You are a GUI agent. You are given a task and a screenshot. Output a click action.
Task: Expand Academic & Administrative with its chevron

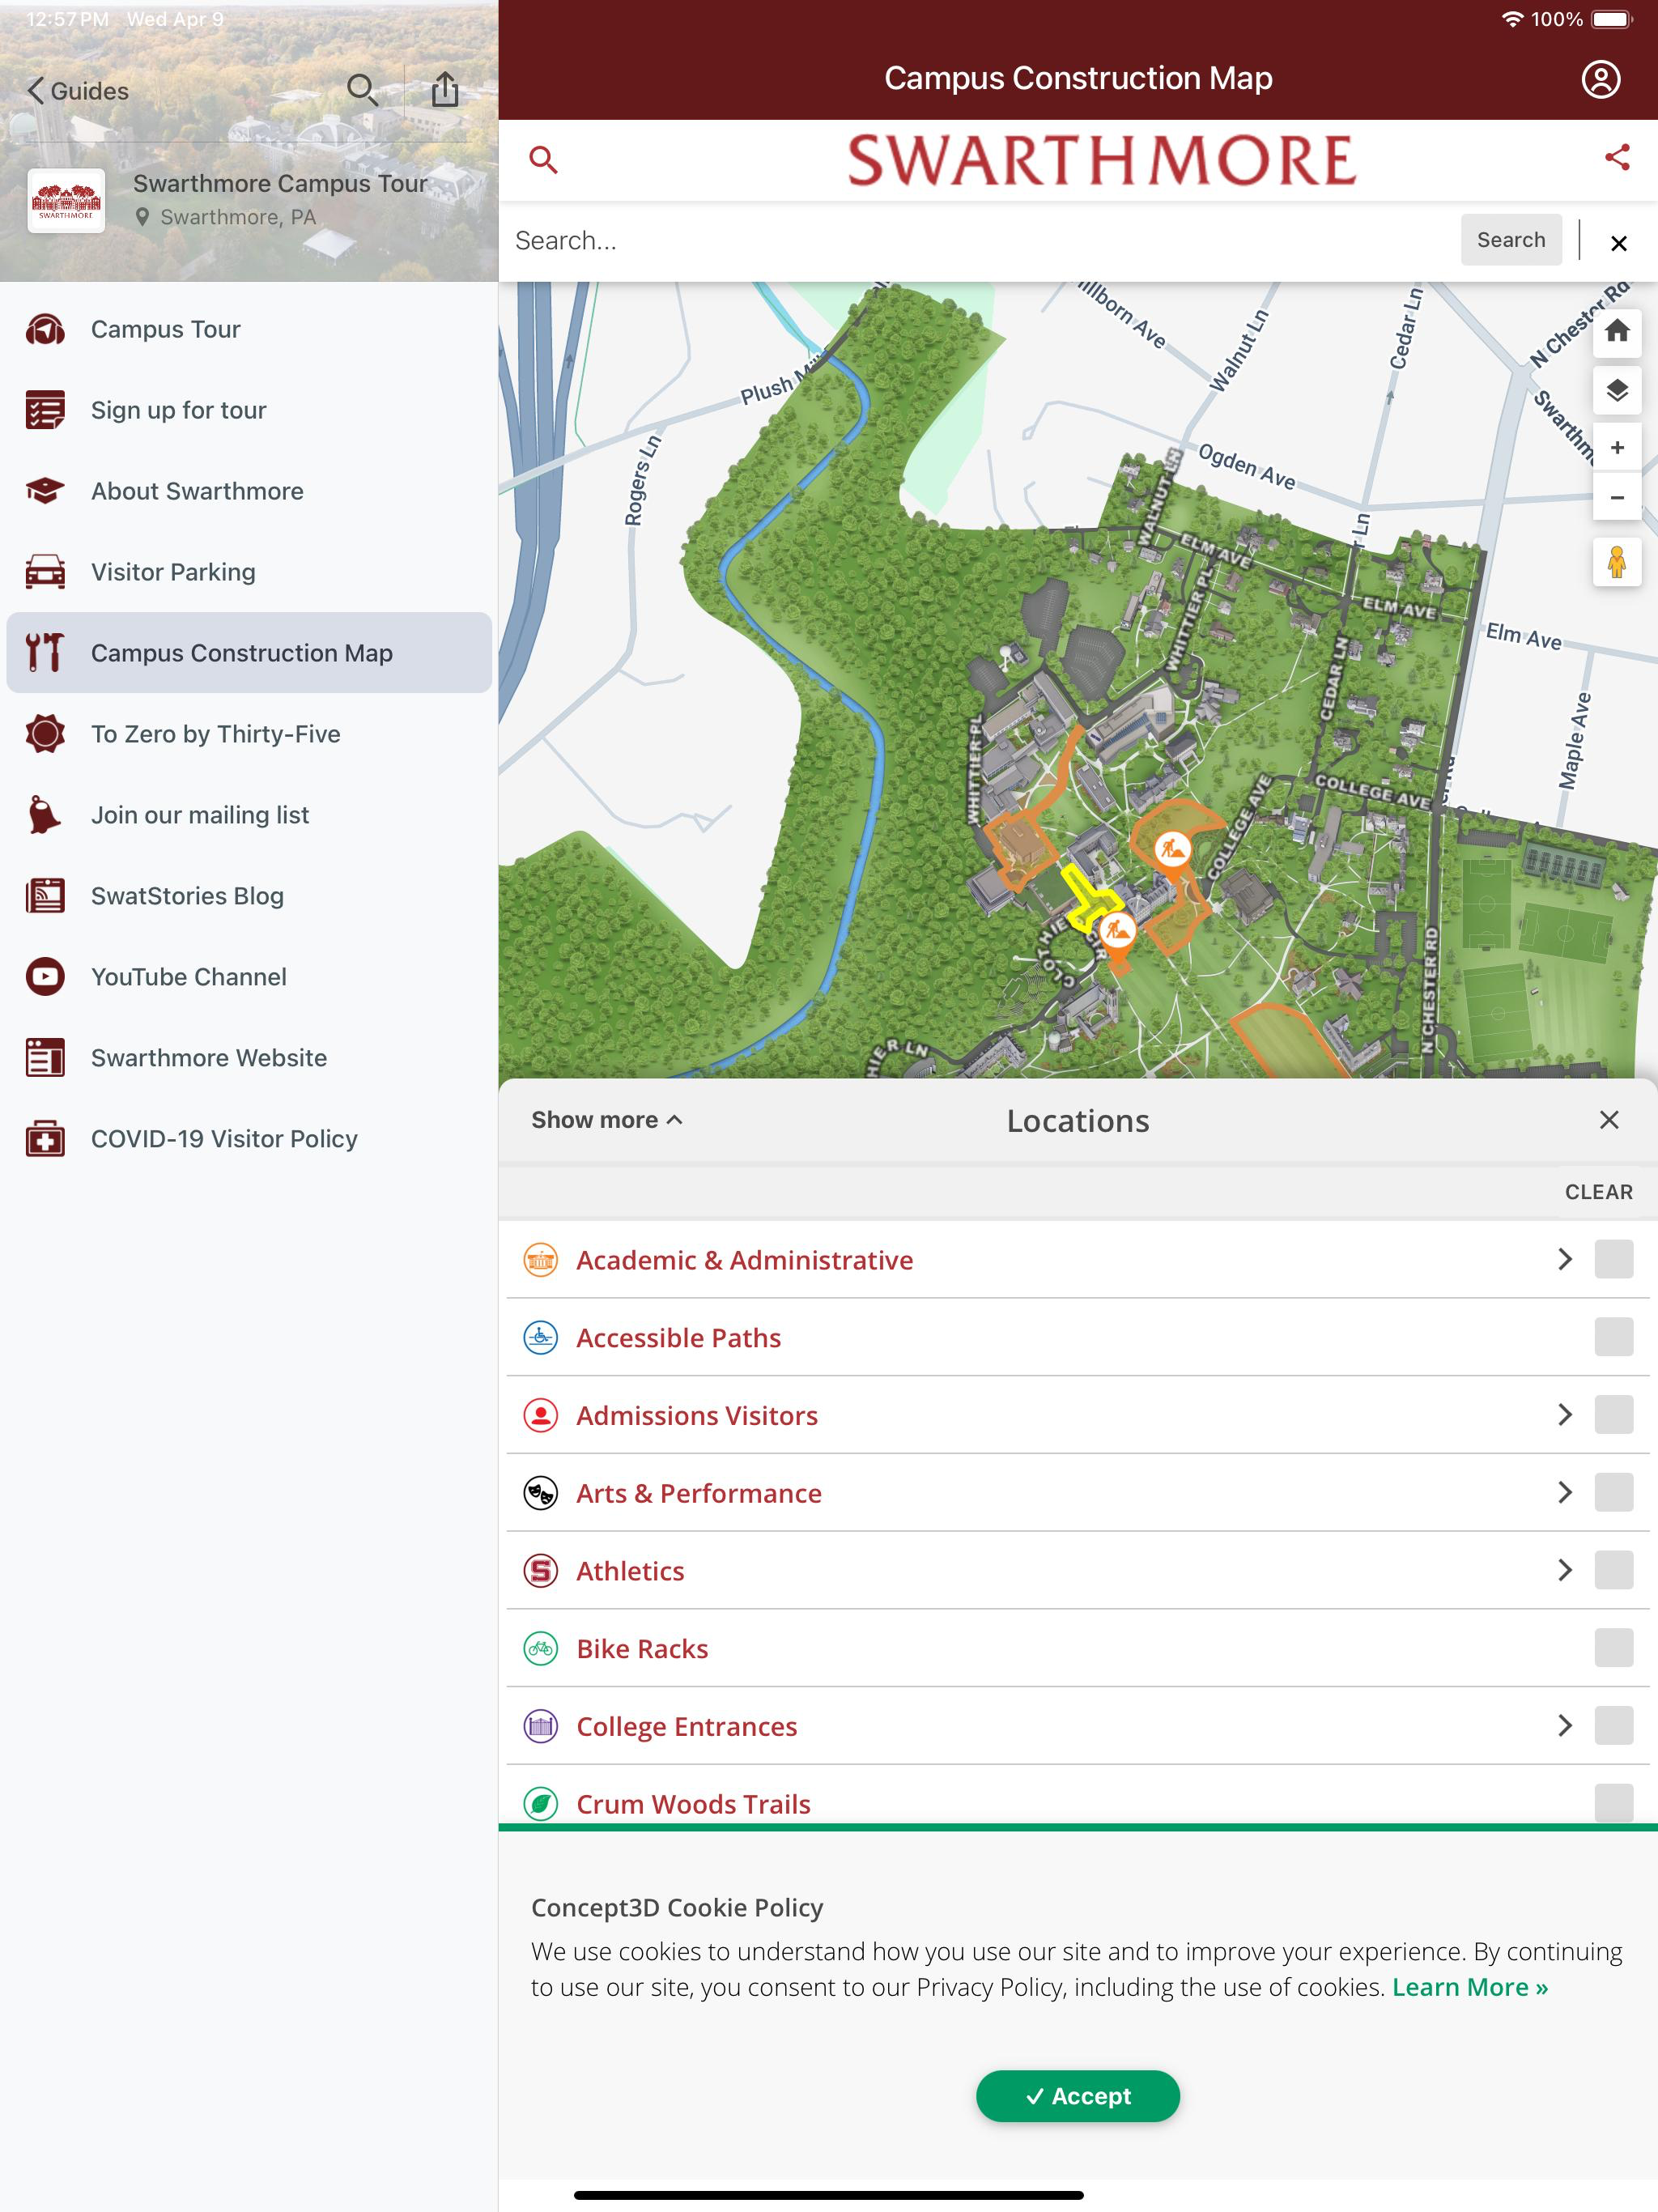(1565, 1260)
